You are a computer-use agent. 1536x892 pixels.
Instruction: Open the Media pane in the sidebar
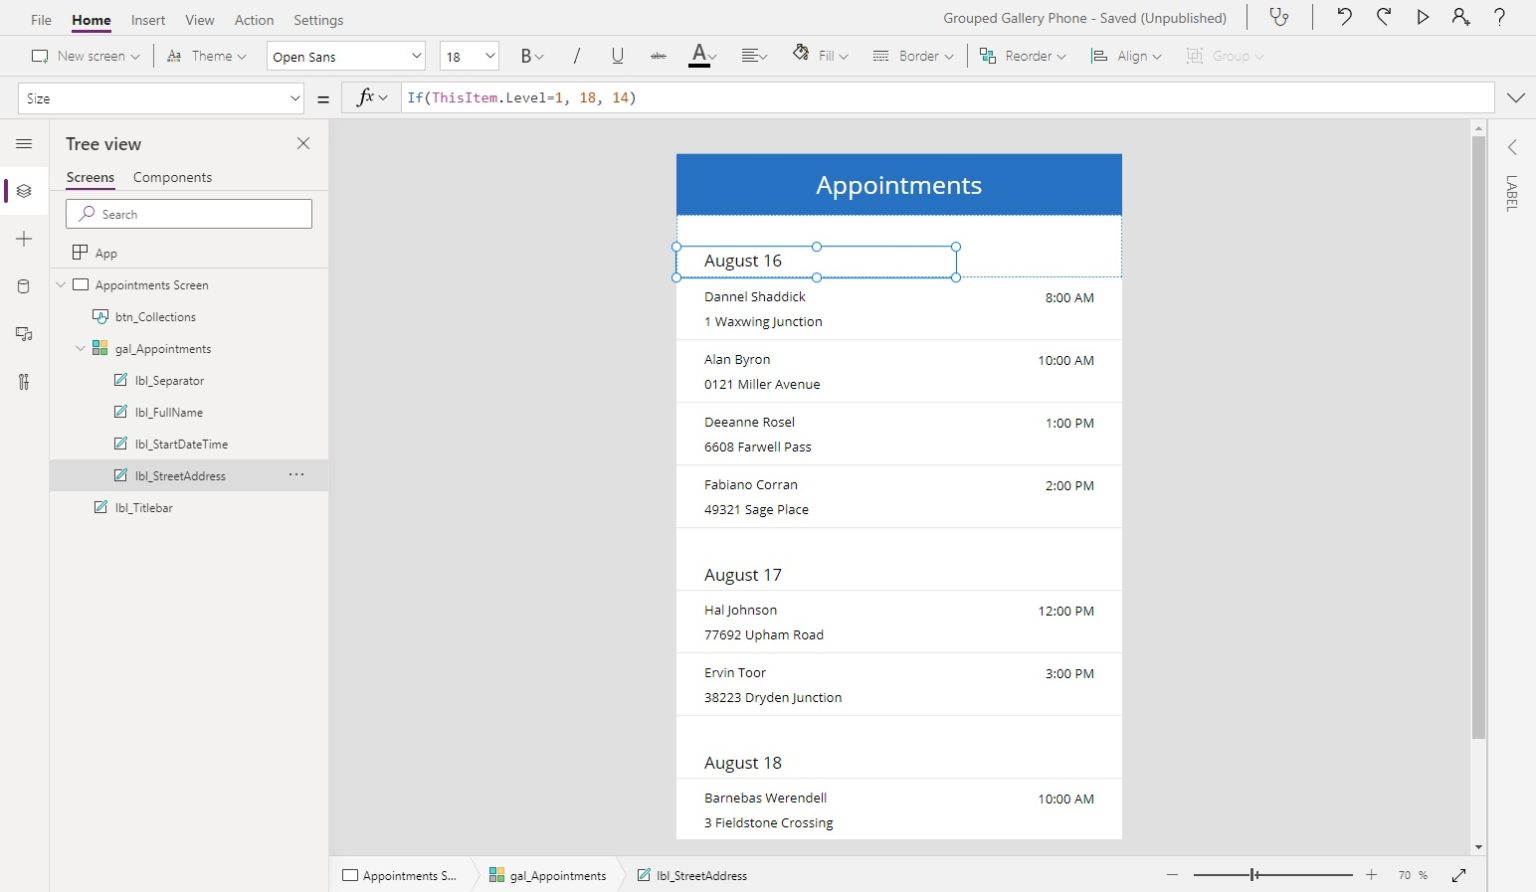coord(23,333)
